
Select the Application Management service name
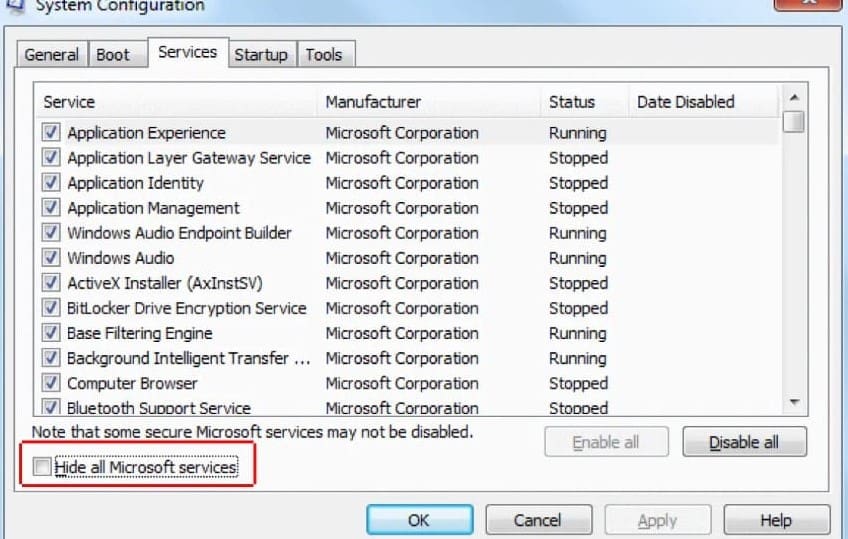click(153, 207)
